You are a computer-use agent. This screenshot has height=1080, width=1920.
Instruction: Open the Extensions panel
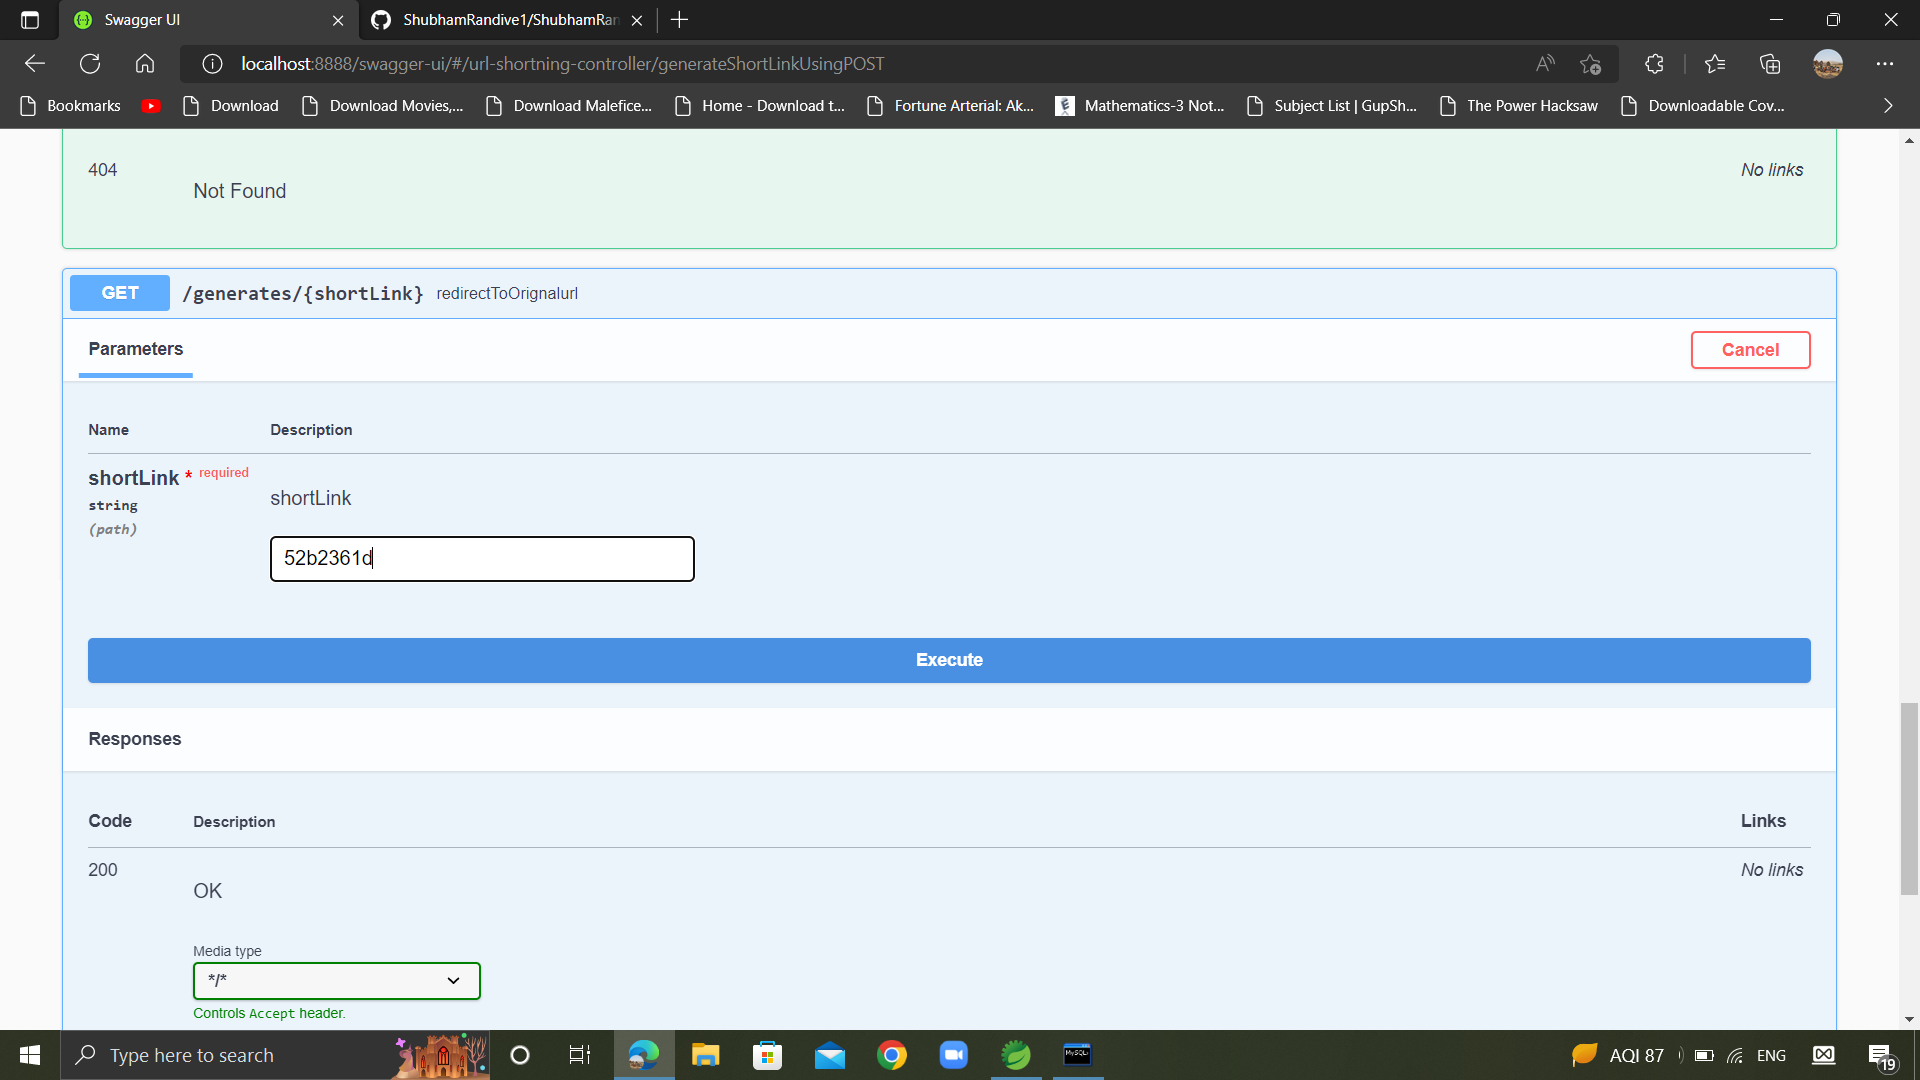coord(1654,63)
